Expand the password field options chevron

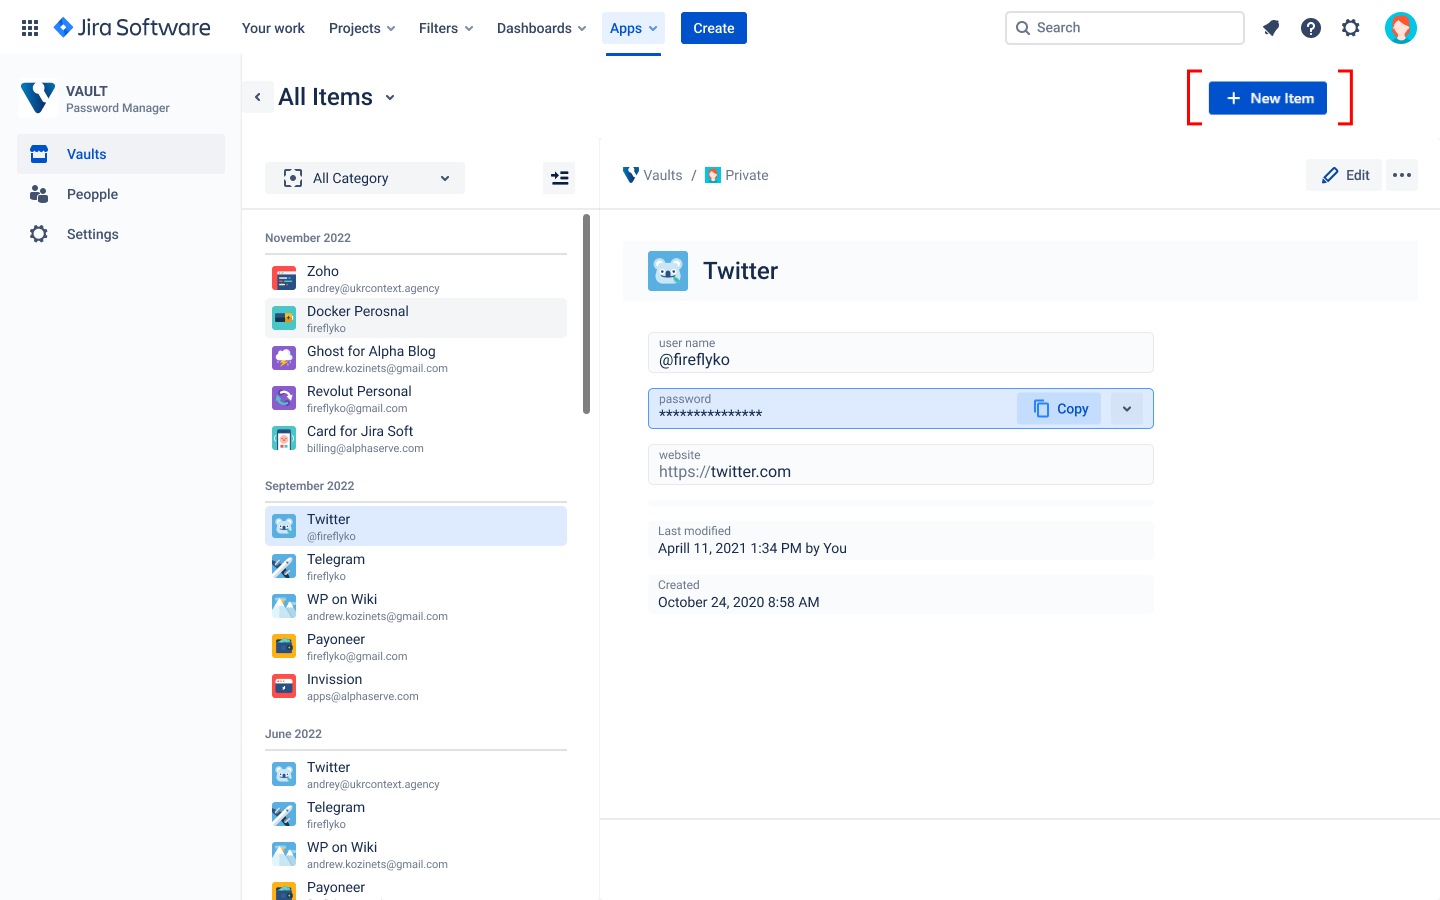point(1127,409)
